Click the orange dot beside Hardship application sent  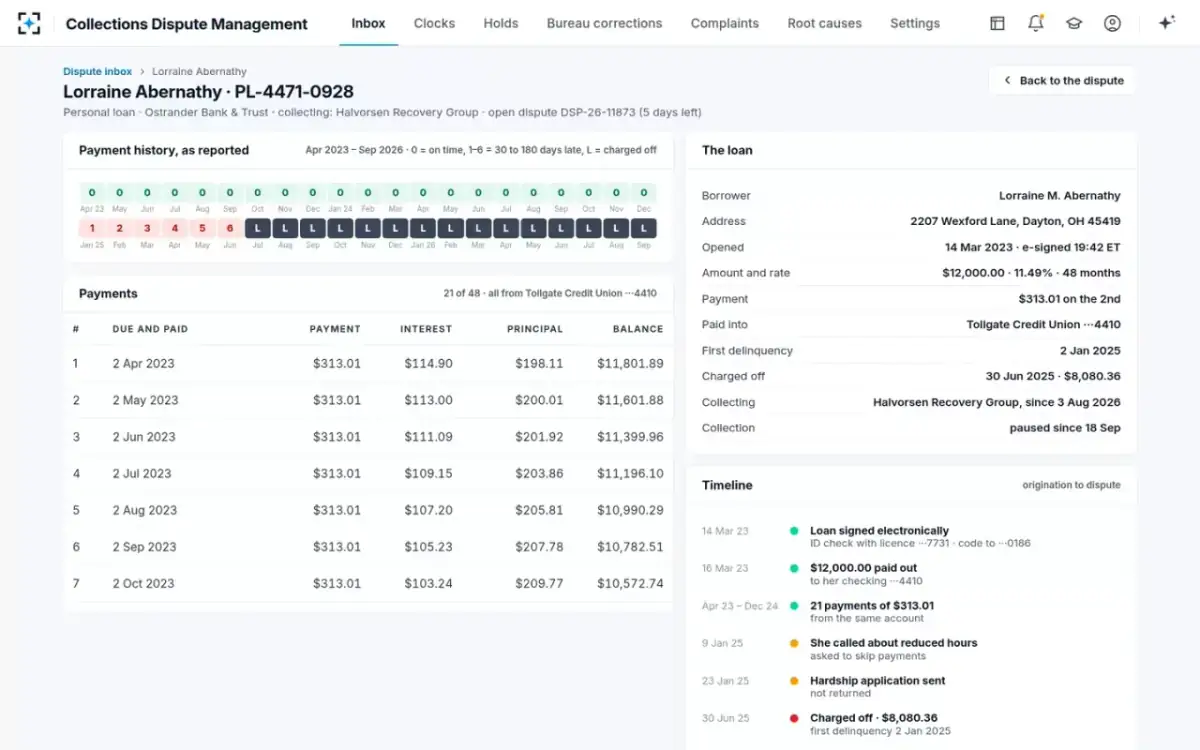794,681
